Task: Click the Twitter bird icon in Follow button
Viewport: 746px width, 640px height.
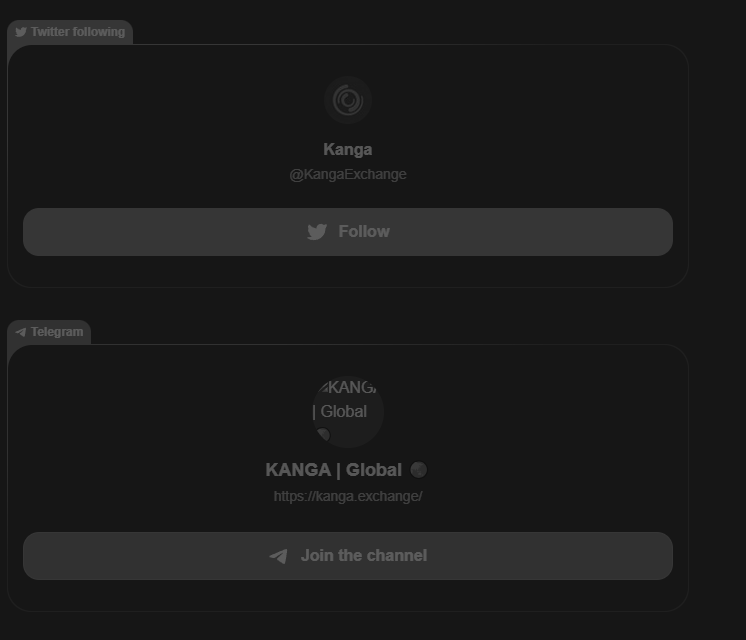Action: pyautogui.click(x=317, y=232)
